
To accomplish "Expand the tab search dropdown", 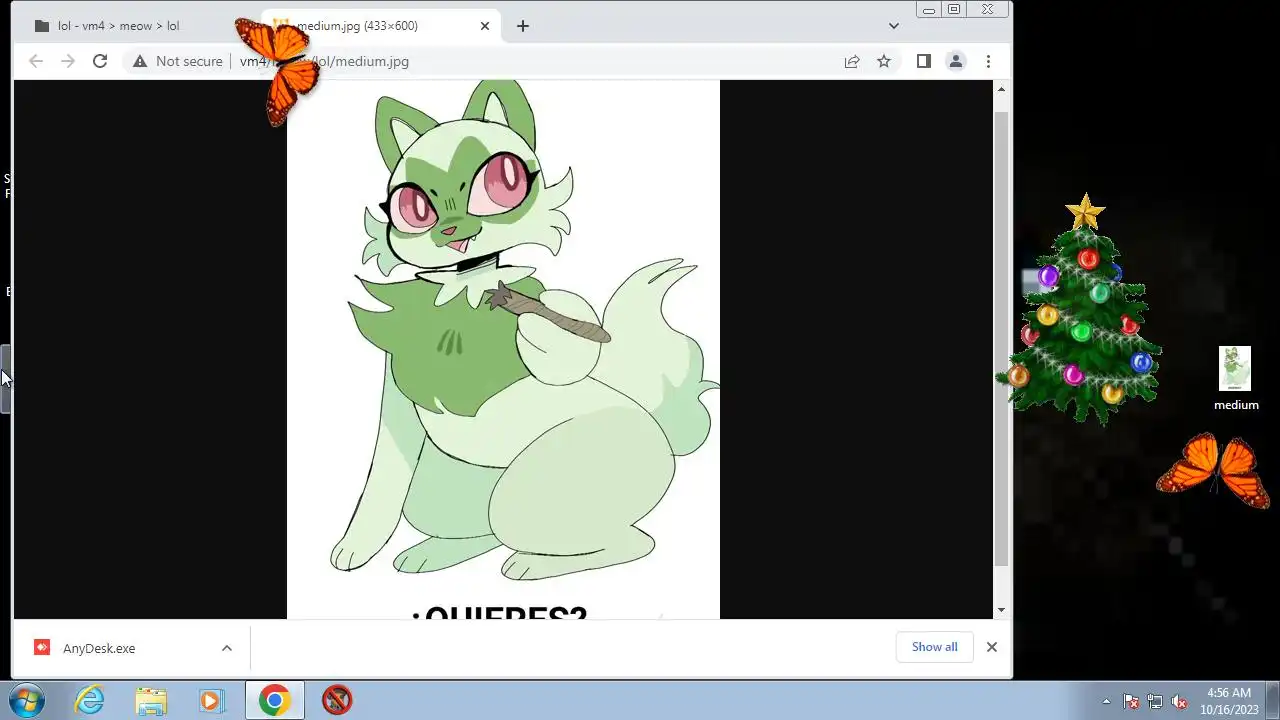I will [894, 26].
